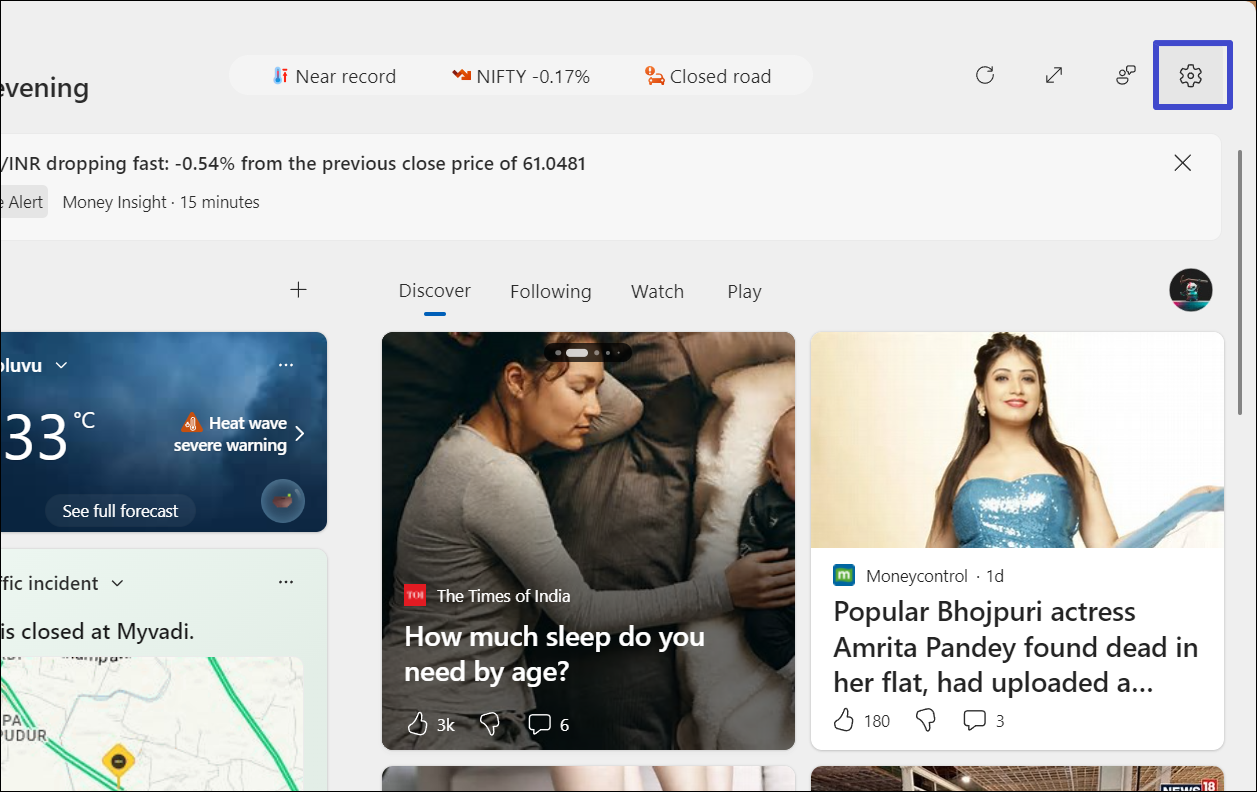
Task: Click See full forecast button
Action: [x=120, y=511]
